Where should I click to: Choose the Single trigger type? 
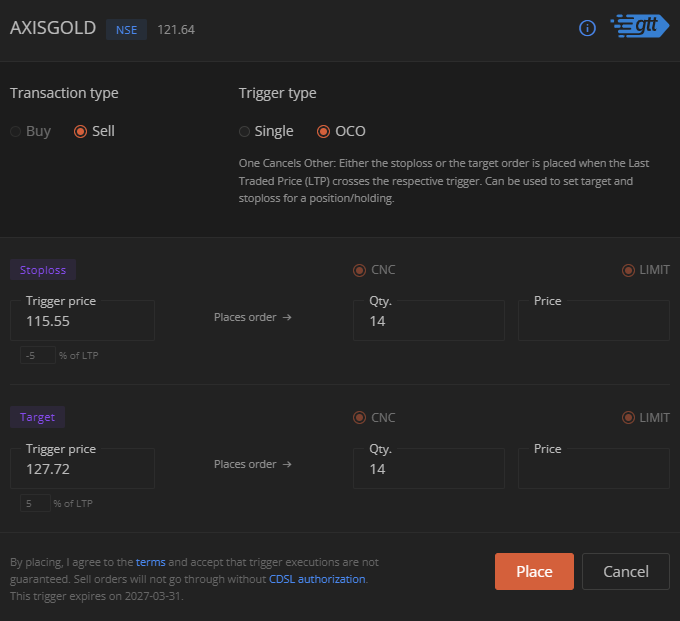click(x=245, y=131)
